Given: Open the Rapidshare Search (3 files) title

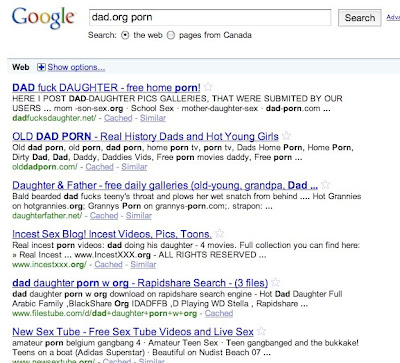Looking at the screenshot, I should pos(140,283).
